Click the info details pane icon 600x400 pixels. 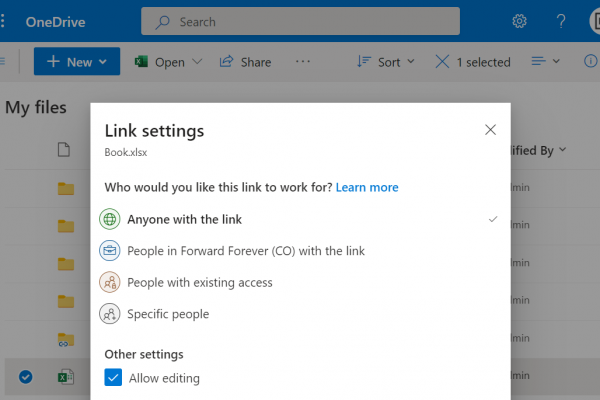click(589, 61)
